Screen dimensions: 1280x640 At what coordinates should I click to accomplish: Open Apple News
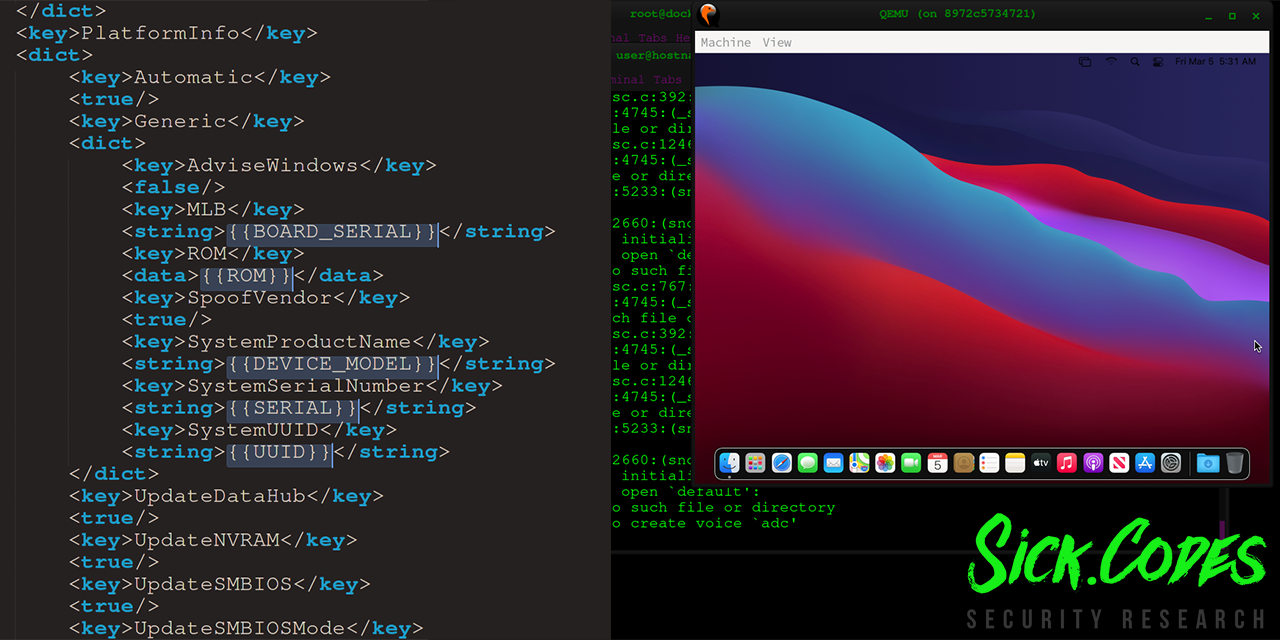1117,463
